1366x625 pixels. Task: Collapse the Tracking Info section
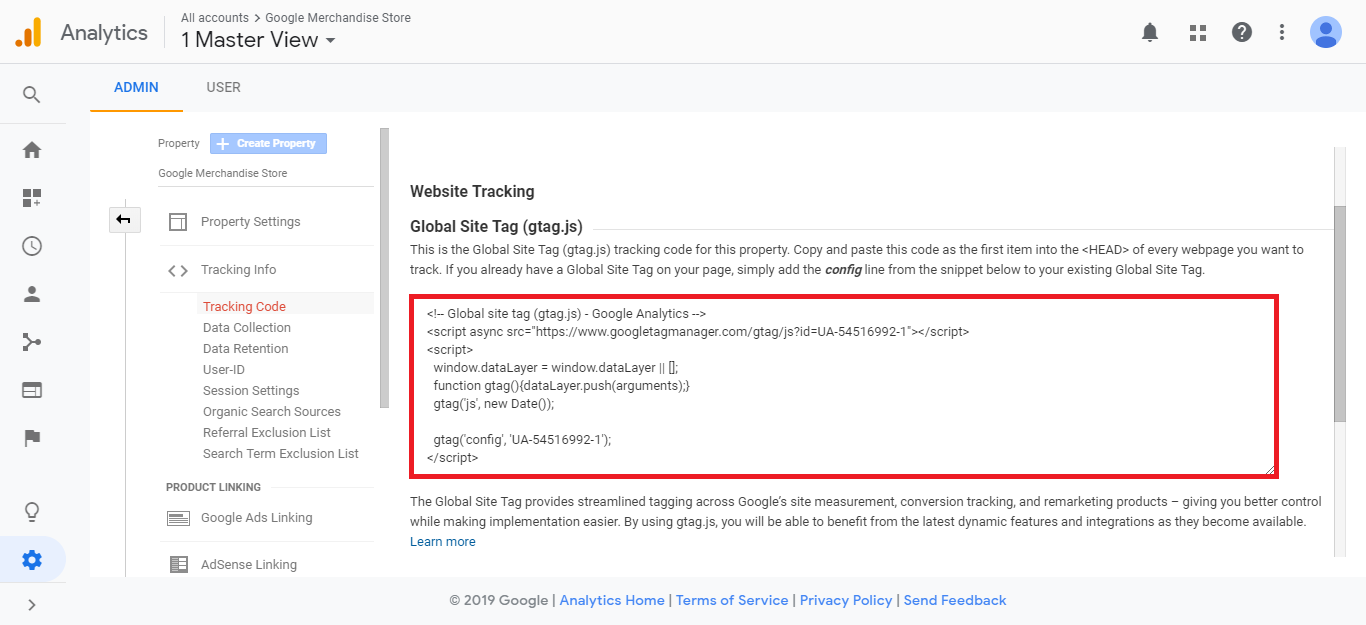pos(238,270)
